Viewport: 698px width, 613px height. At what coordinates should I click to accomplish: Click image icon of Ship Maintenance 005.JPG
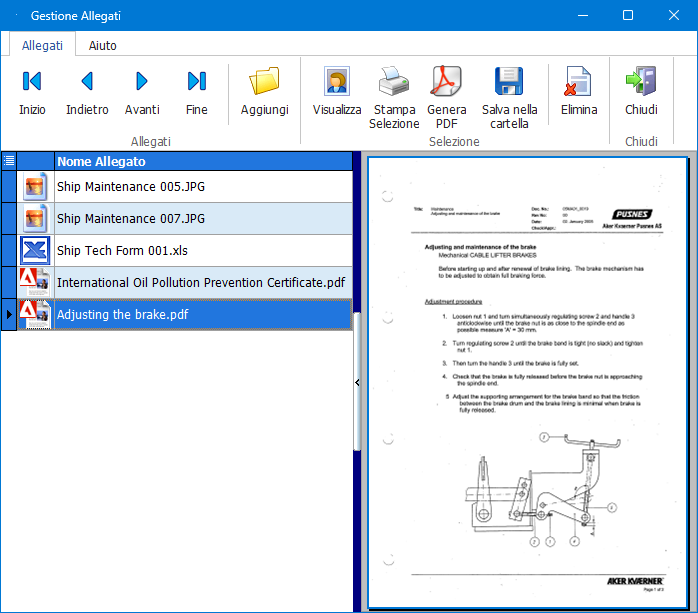tap(35, 187)
